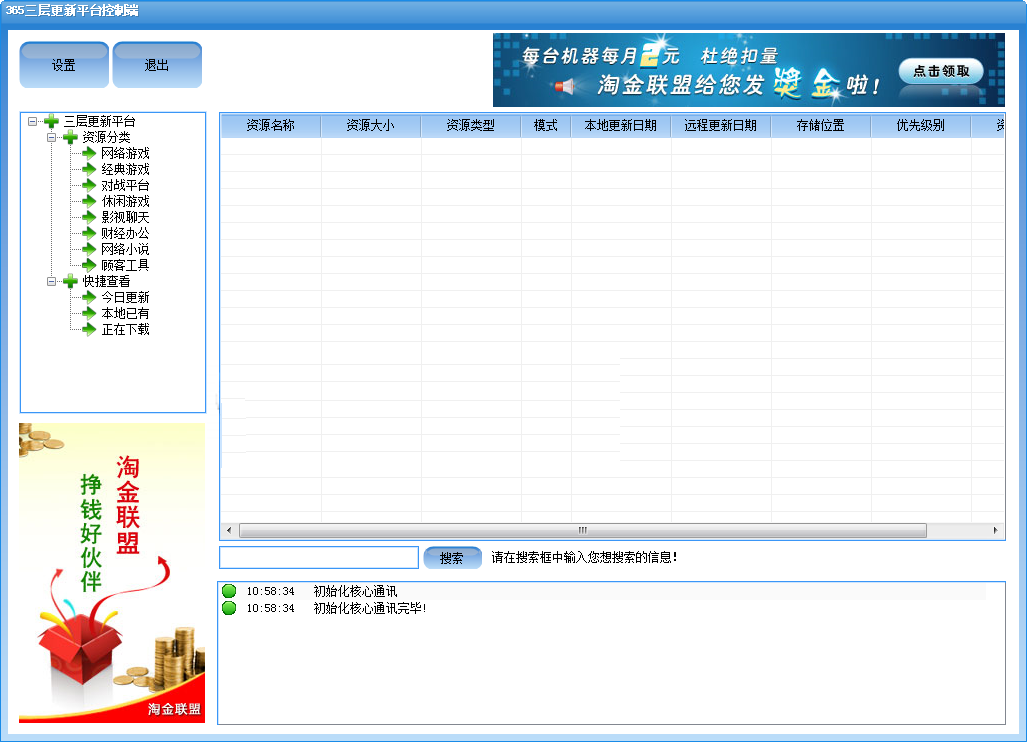Click the 搜索 search button

tap(452, 558)
